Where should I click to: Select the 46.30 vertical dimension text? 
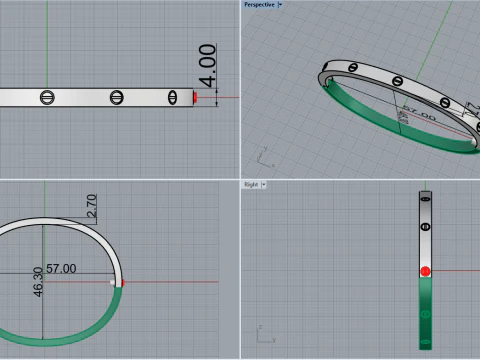[38, 282]
